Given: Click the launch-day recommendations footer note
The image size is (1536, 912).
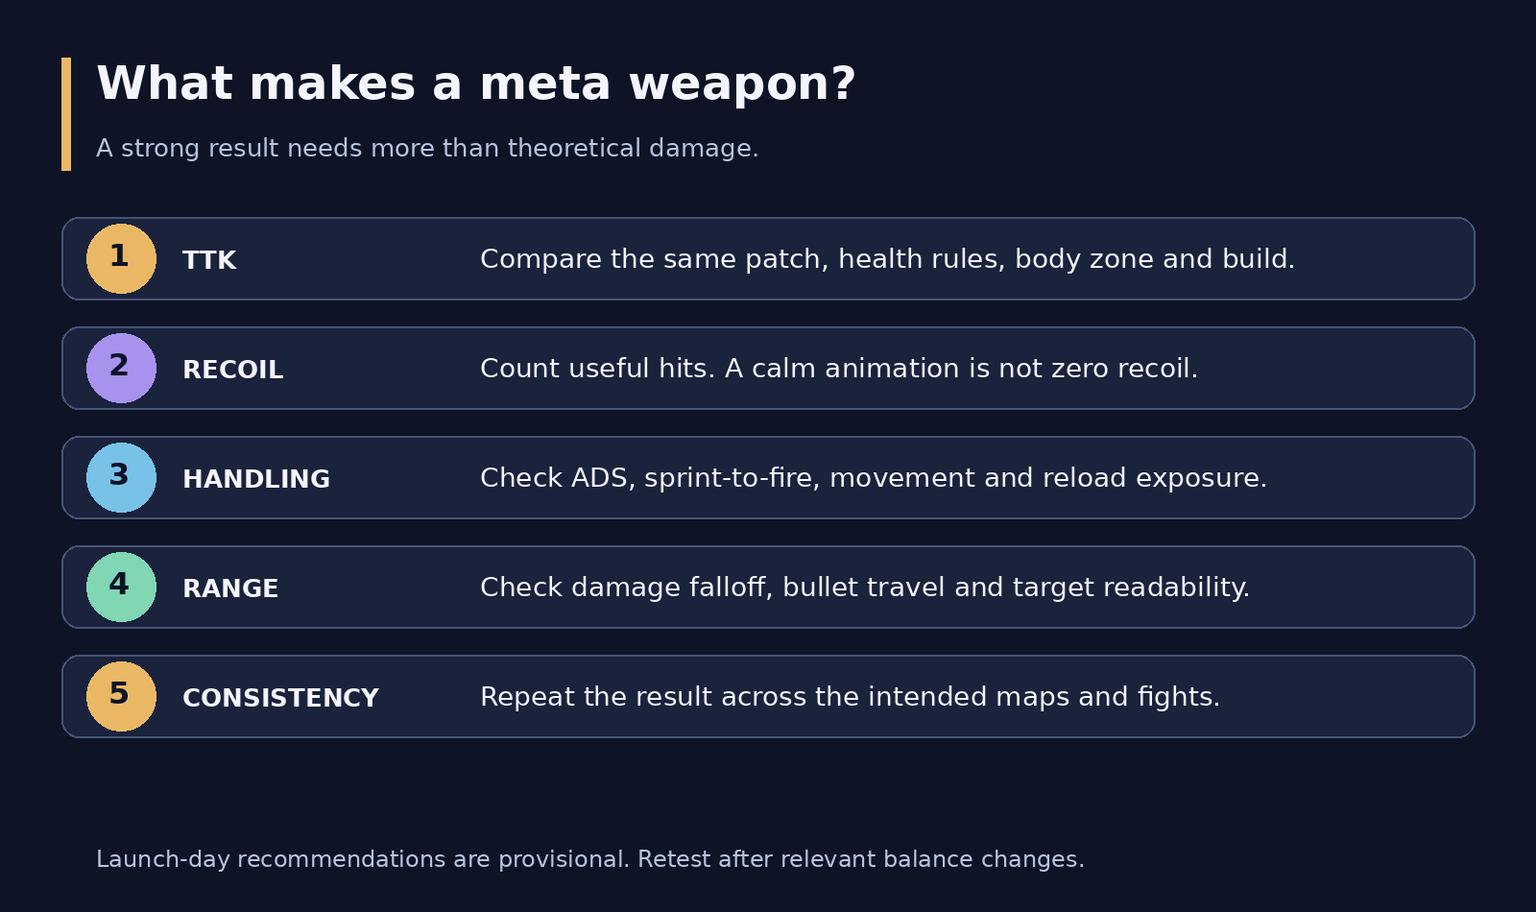Looking at the screenshot, I should 590,860.
